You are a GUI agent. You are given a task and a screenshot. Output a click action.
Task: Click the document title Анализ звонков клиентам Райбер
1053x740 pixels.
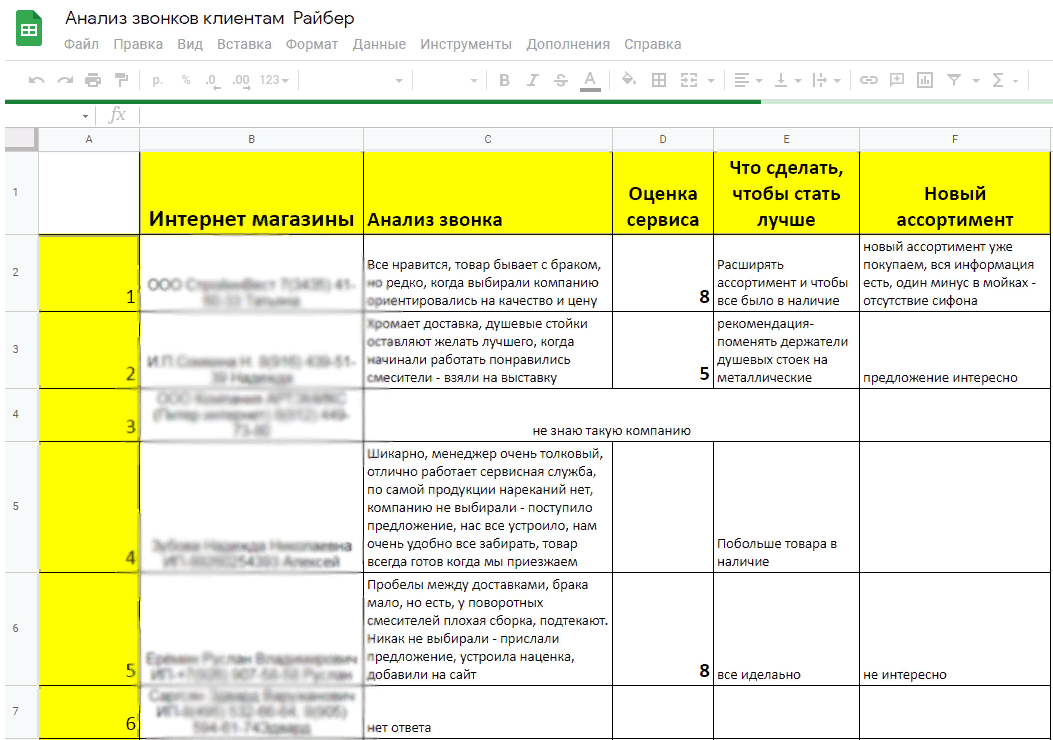pyautogui.click(x=210, y=18)
